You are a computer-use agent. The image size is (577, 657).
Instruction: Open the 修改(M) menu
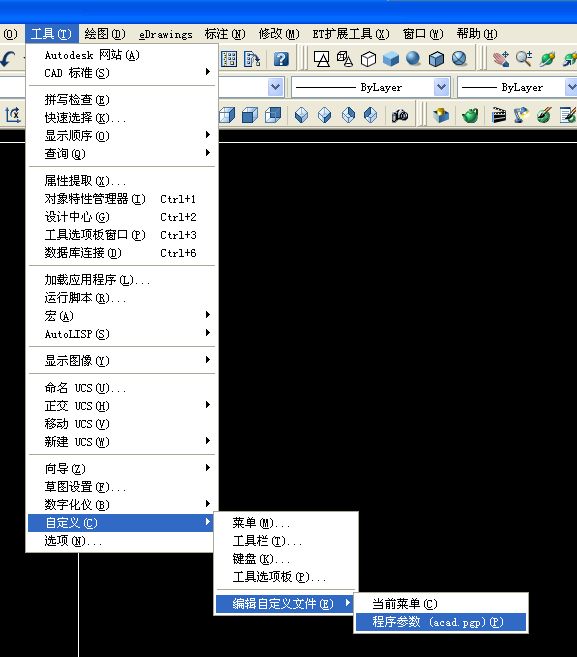pos(279,34)
